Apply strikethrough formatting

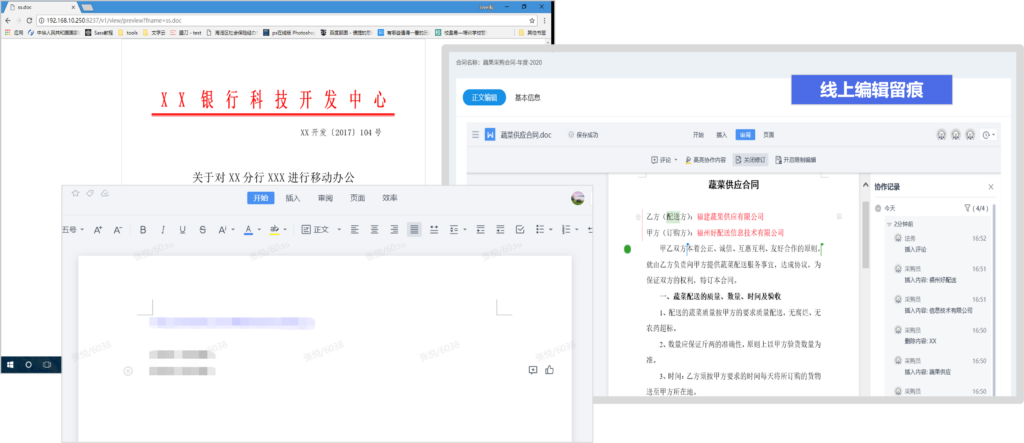204,230
